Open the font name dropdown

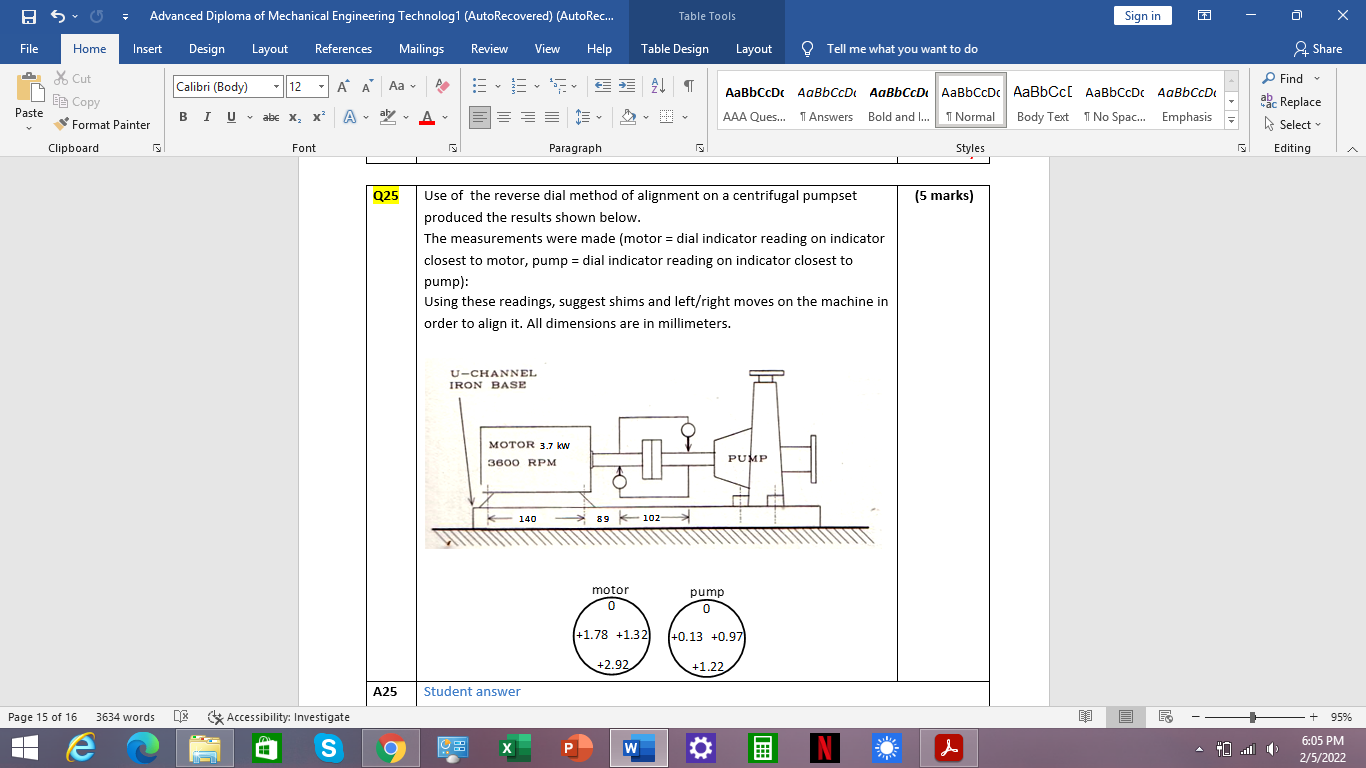click(277, 87)
